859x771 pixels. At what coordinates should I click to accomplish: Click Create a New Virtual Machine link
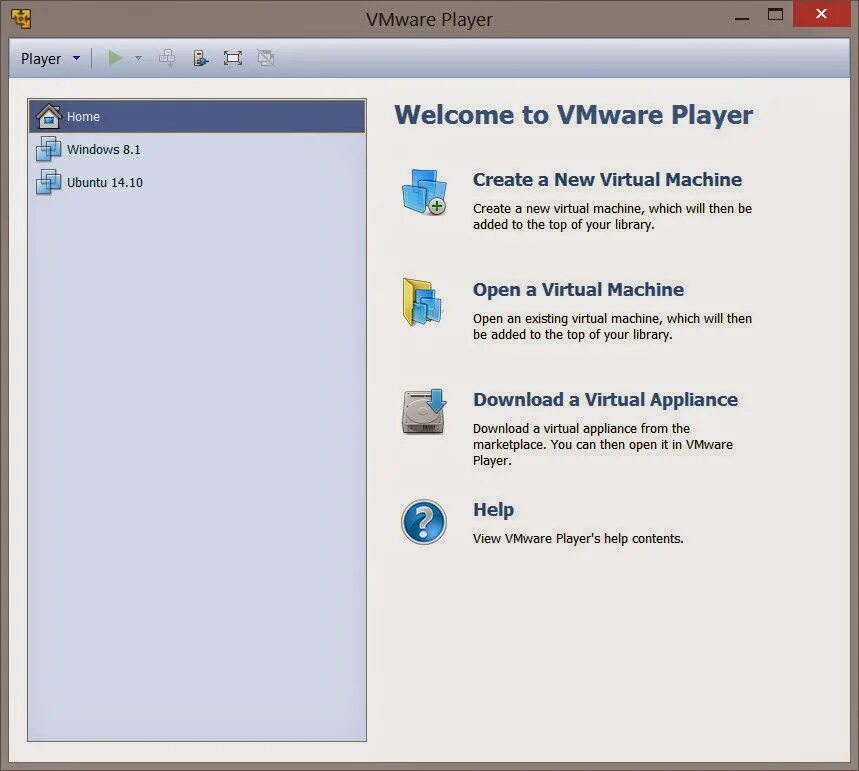coord(607,179)
